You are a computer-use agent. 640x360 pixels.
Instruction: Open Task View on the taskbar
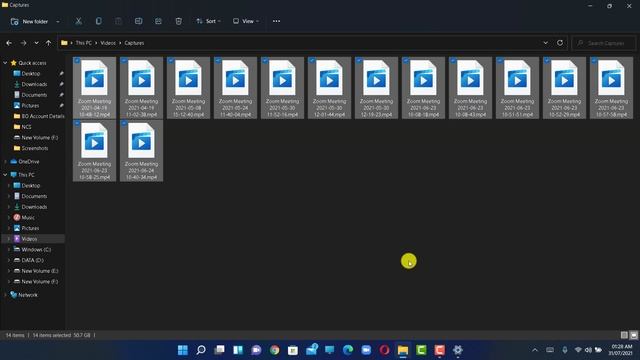[220, 350]
